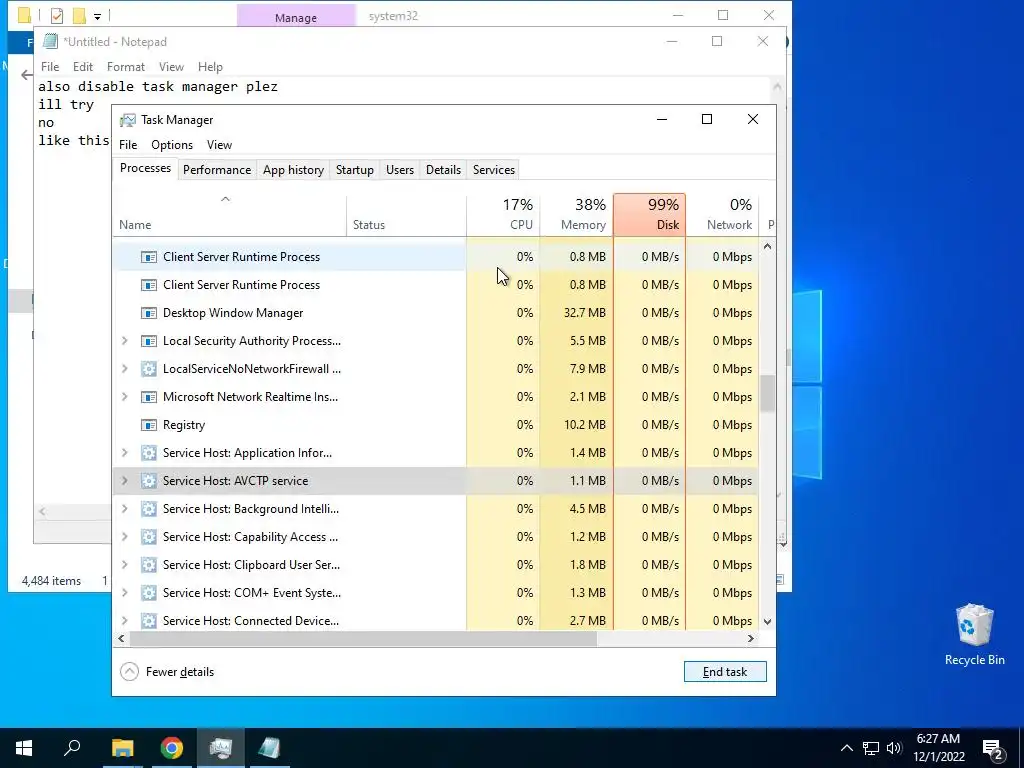The image size is (1024, 768).
Task: Click the Notepad taskbar icon
Action: click(x=269, y=748)
